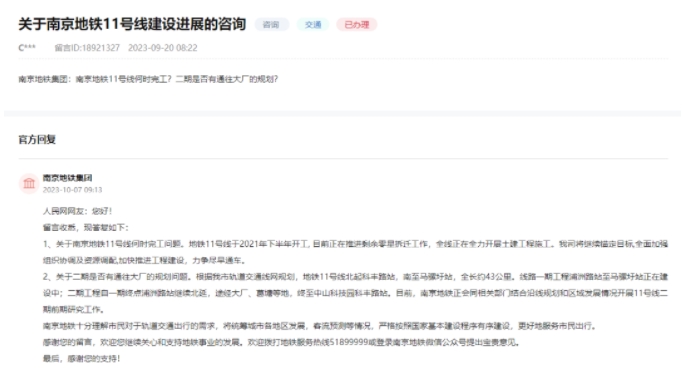This screenshot has width=694, height=384.
Task: Click the 南京地铁集团 institution avatar icon
Action: tap(29, 183)
